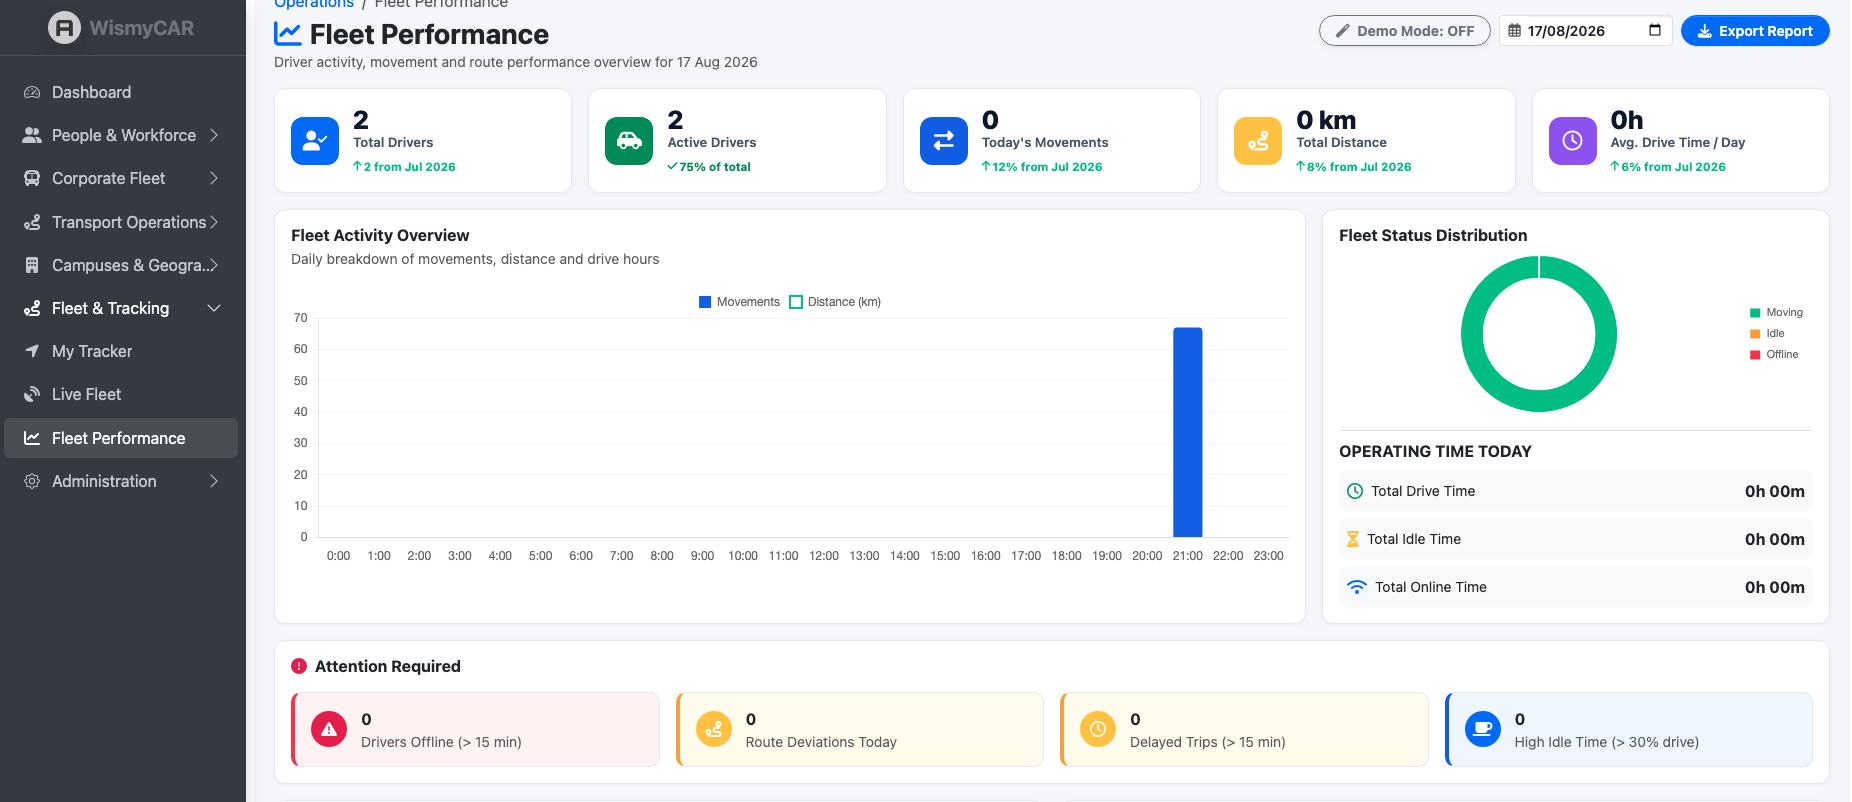Click the Delayed Trips clock icon
The width and height of the screenshot is (1852, 802).
1098,729
